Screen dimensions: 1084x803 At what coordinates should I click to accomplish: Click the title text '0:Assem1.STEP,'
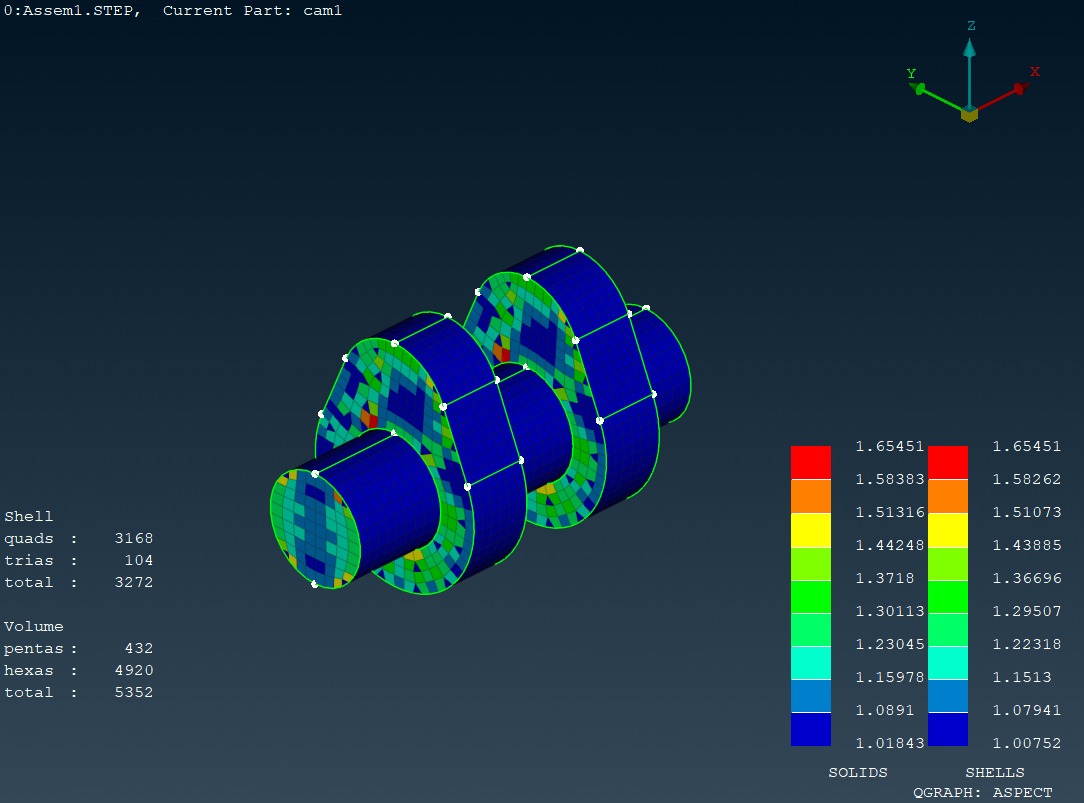coord(73,11)
